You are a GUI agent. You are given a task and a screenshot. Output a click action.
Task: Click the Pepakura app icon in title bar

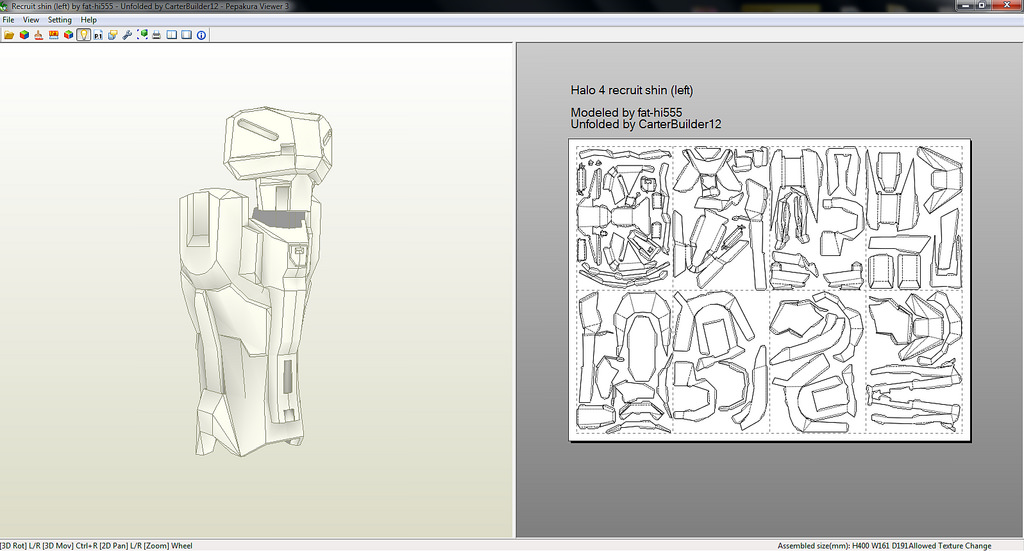point(5,6)
